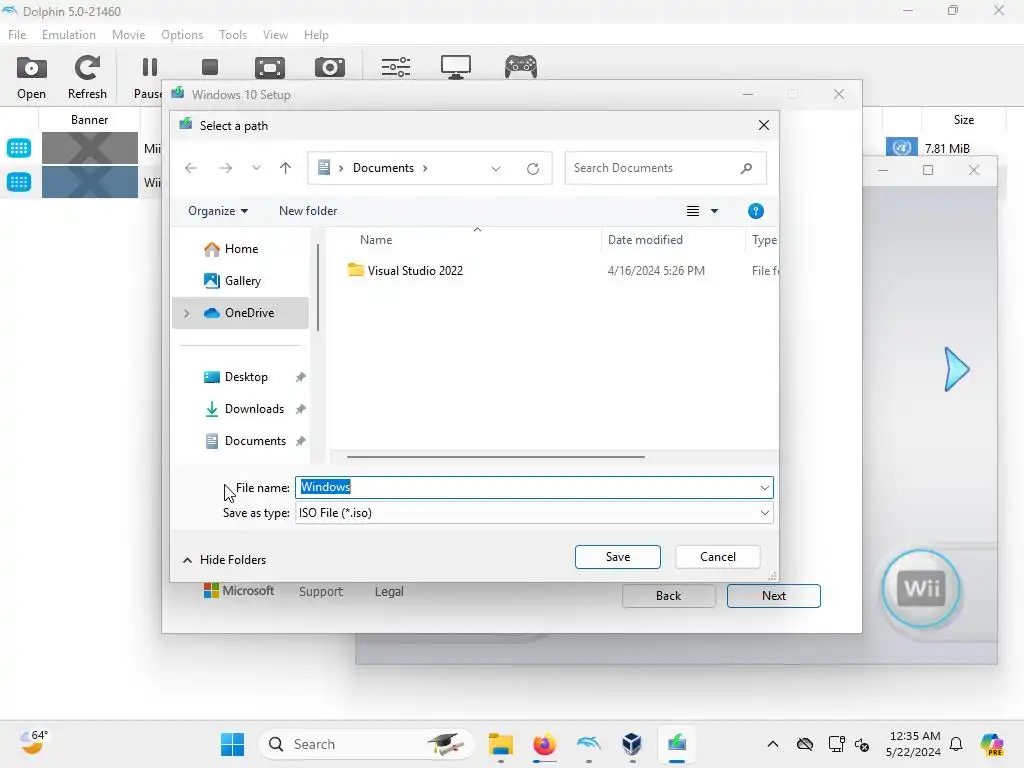Open controller settings gamepad icon
Viewport: 1024px width, 768px height.
(520, 67)
